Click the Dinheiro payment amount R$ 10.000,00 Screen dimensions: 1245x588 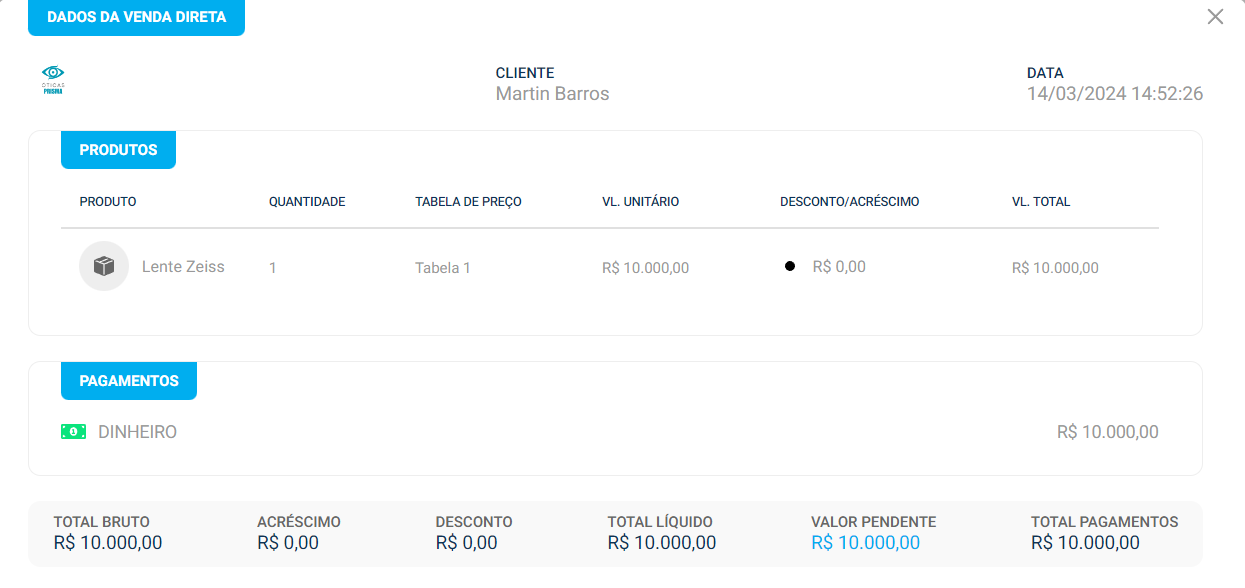(1107, 432)
